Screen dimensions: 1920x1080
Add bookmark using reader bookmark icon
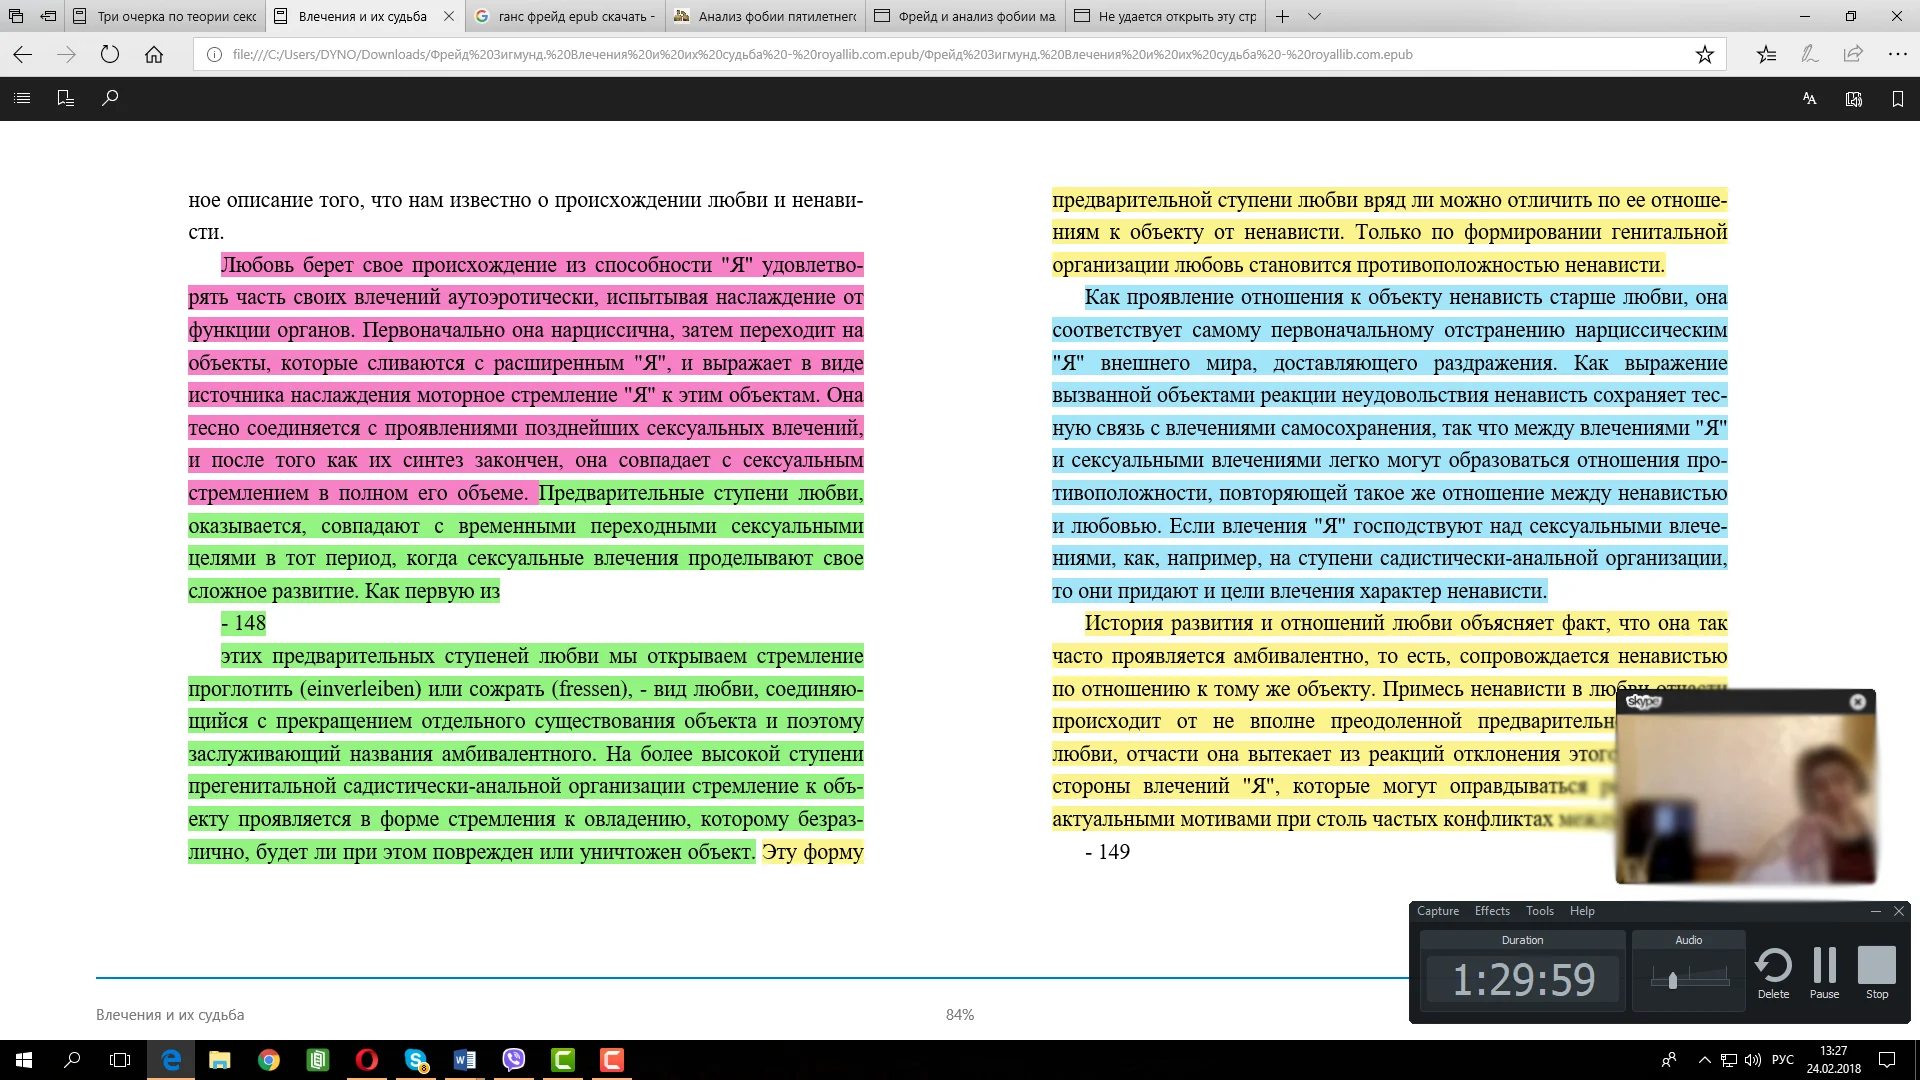(x=1897, y=98)
